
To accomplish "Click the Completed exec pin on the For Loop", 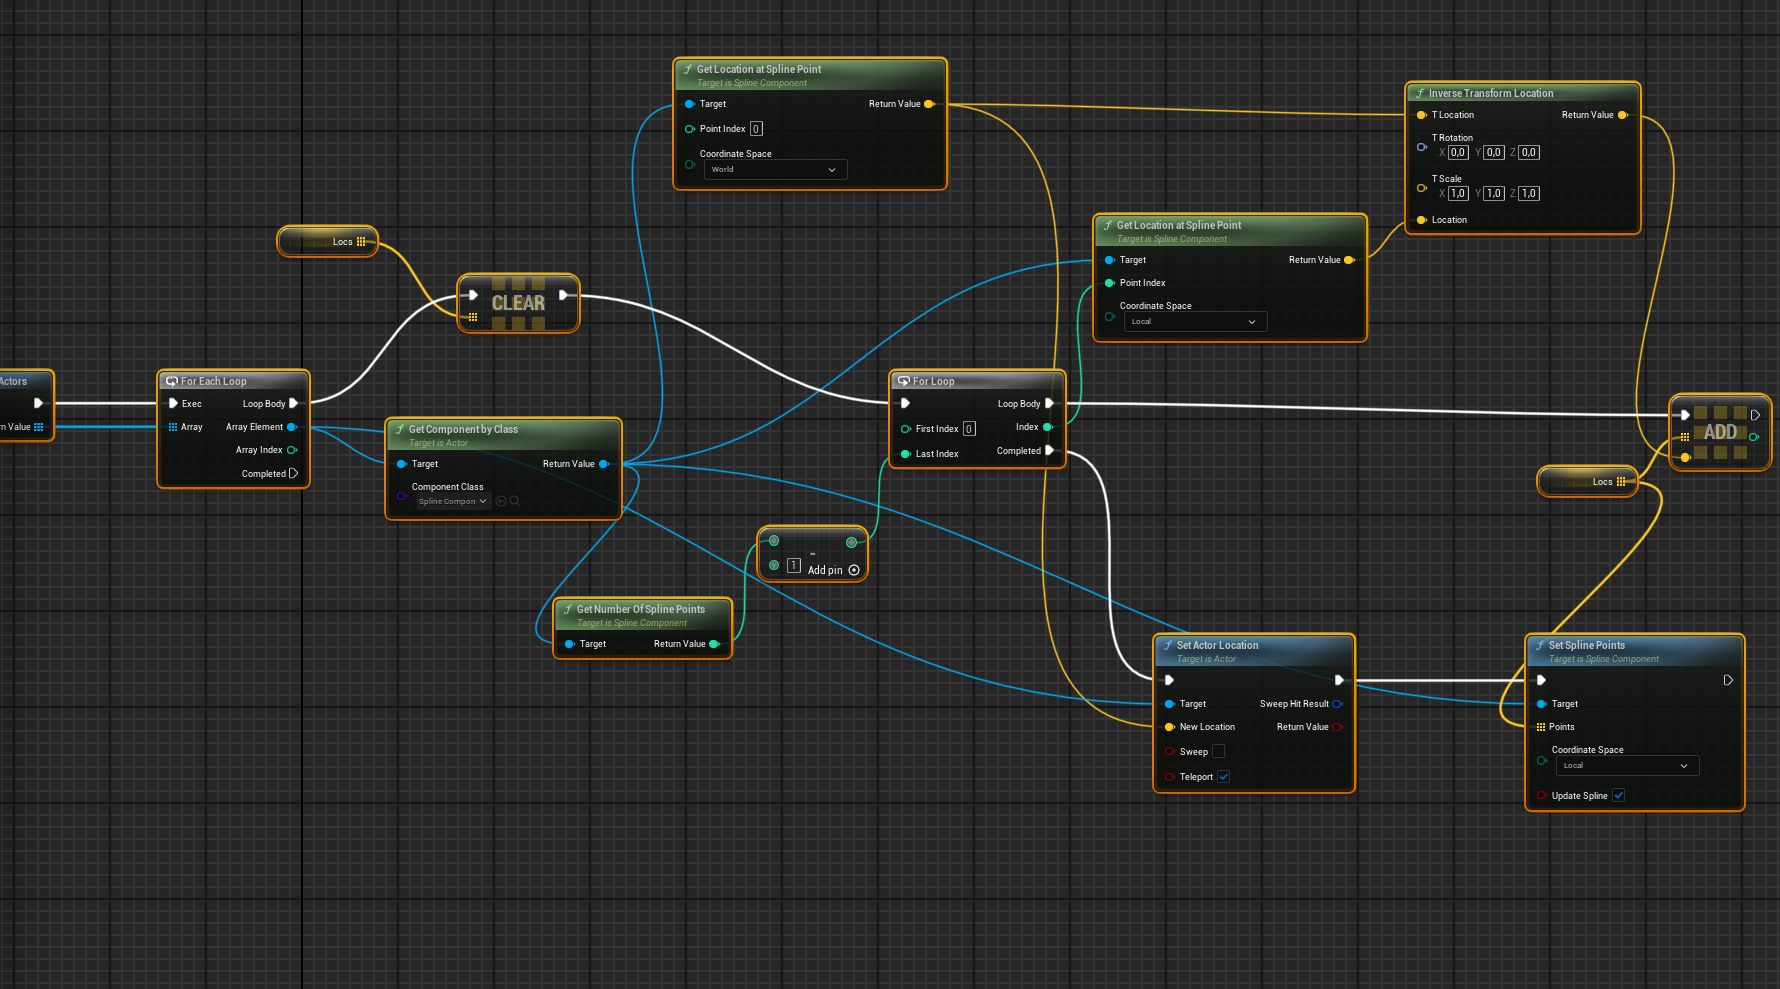I will point(1050,451).
